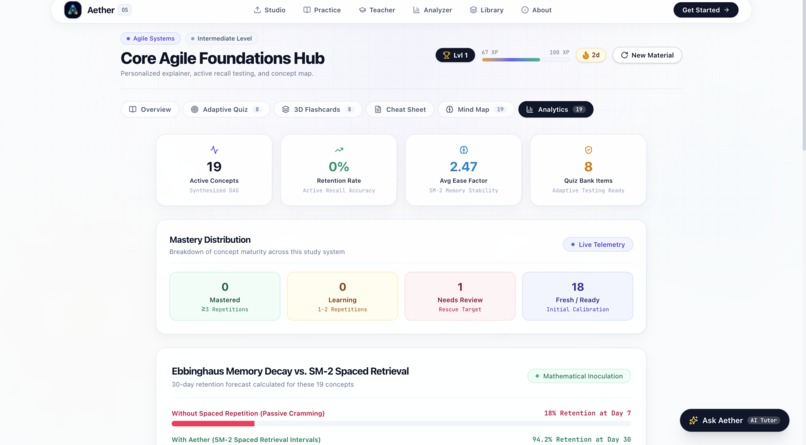Click the 3D Flashcards layers icon
The width and height of the screenshot is (806, 445).
tap(285, 109)
